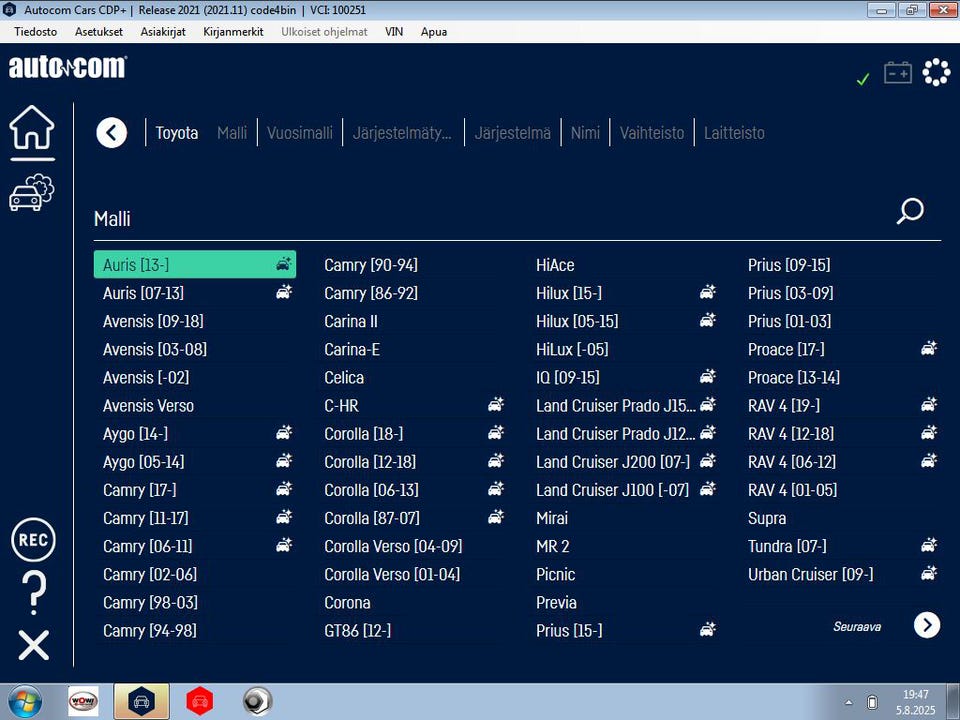Close session with the X sidebar icon
The image size is (960, 720).
click(x=34, y=645)
